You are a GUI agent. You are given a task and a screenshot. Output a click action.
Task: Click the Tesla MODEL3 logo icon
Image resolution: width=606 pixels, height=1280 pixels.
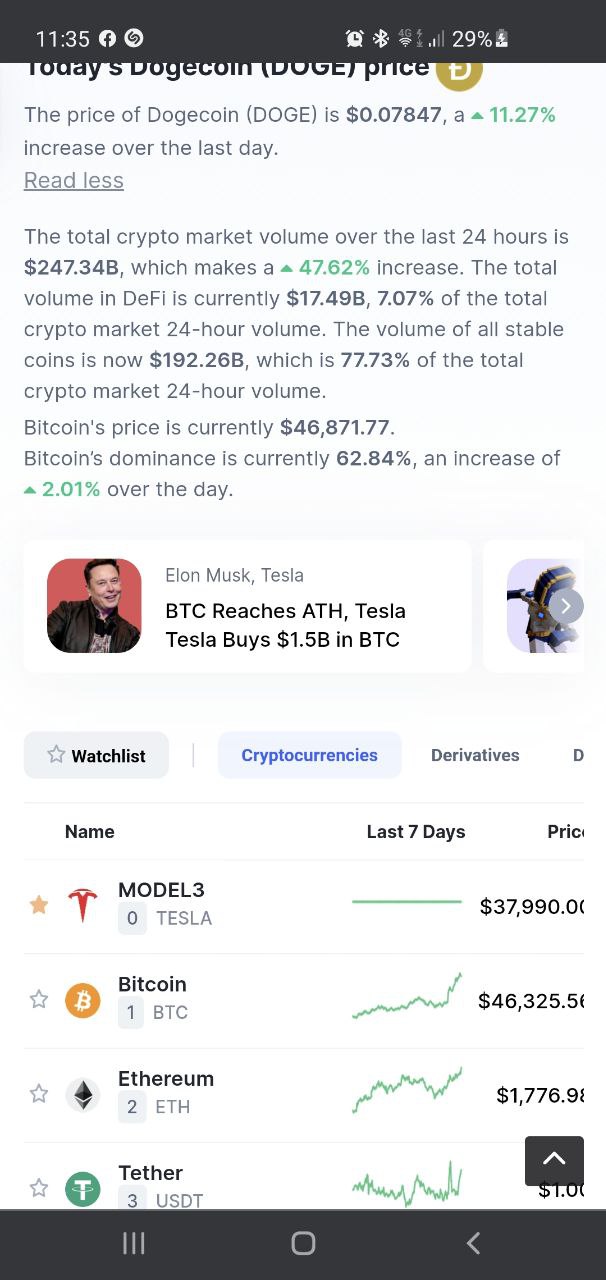click(83, 905)
